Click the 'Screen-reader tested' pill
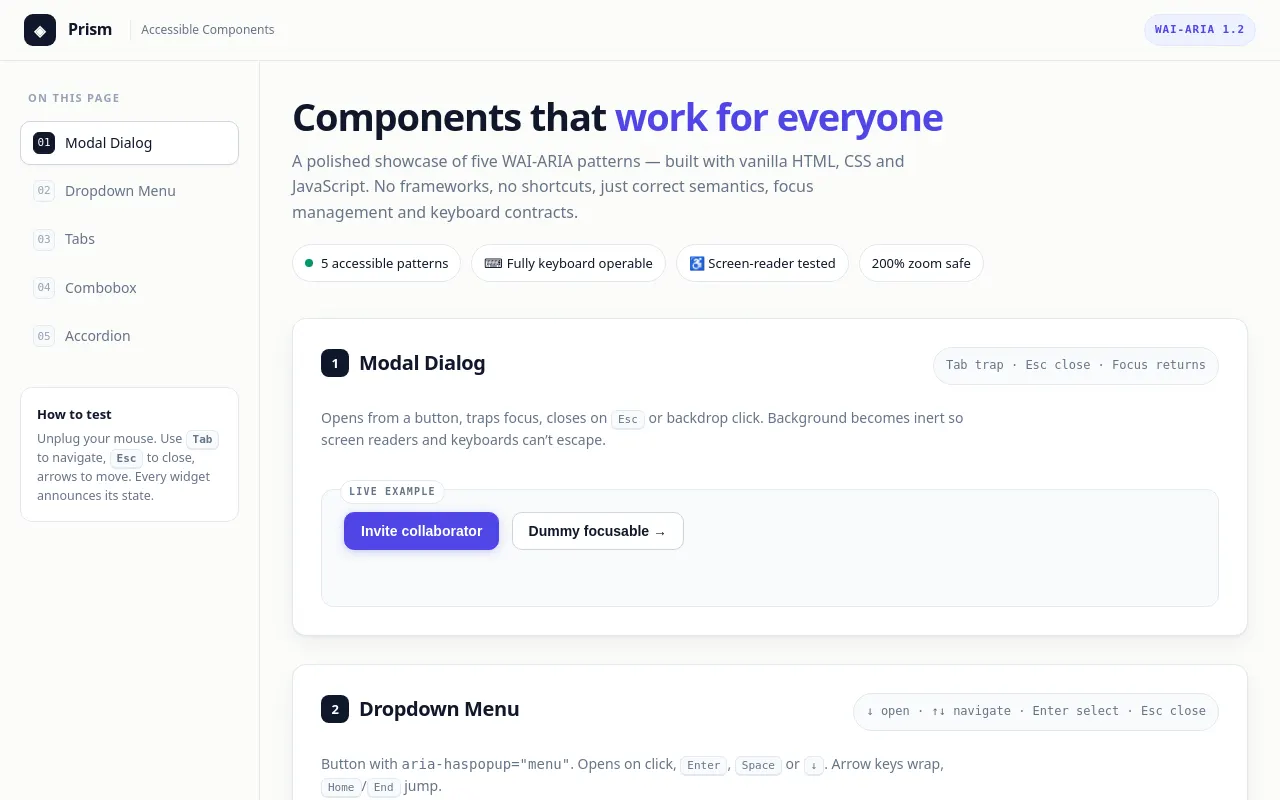The image size is (1280, 800). pos(762,263)
